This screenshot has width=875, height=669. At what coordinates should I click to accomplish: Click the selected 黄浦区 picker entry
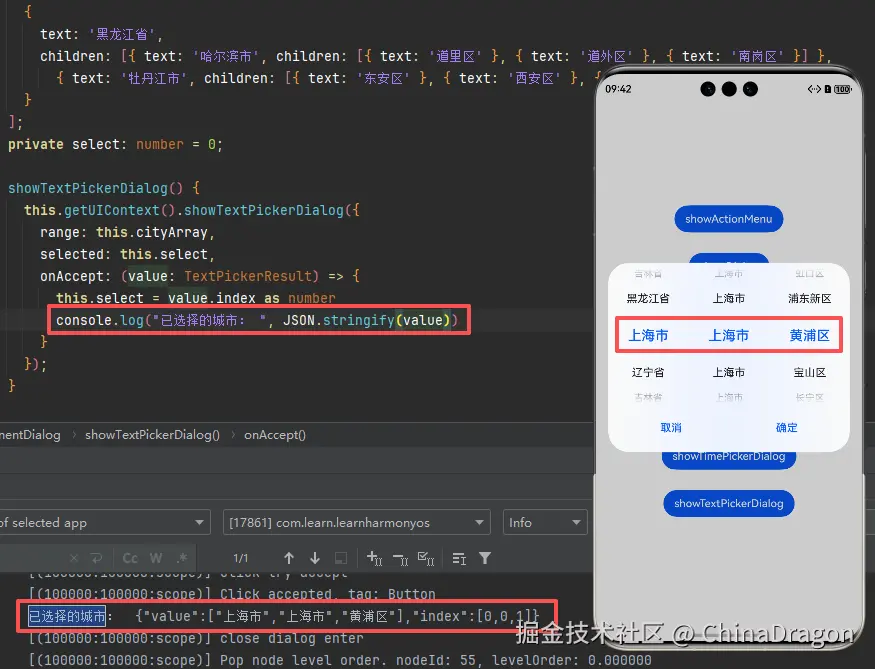[x=810, y=335]
